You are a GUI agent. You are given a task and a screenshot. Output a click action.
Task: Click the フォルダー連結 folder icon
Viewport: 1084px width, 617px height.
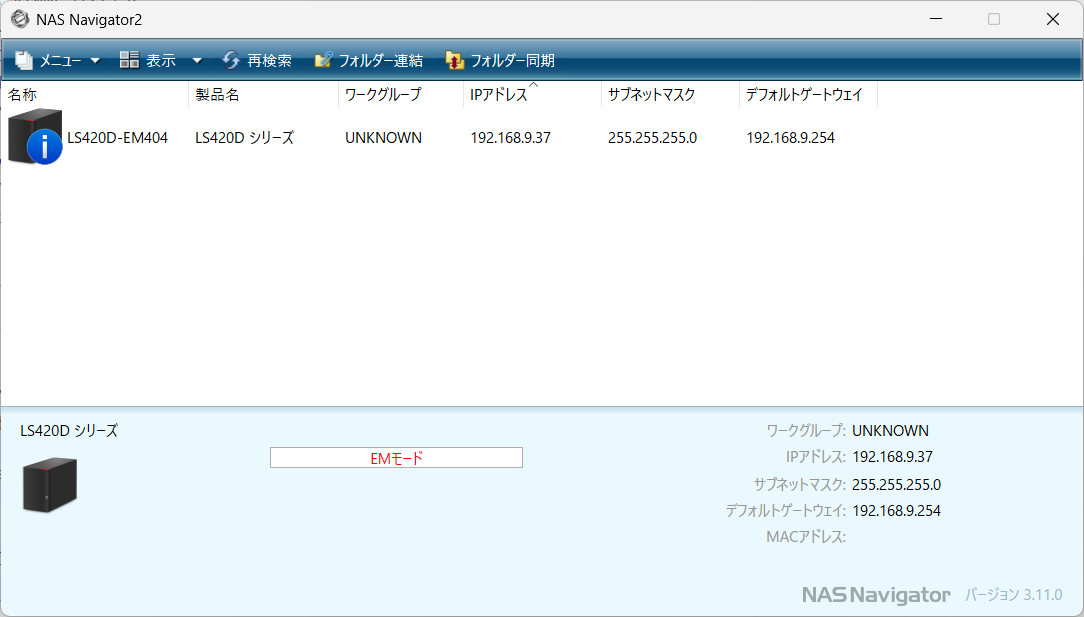click(x=323, y=60)
